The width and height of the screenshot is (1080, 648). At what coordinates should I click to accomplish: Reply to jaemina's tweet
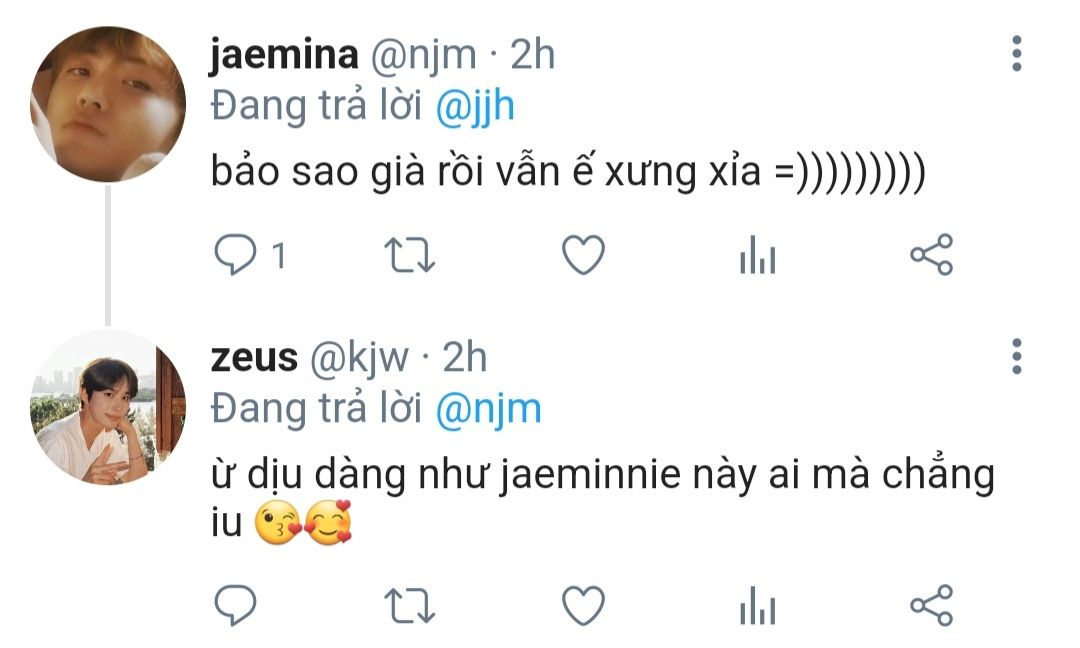[236, 255]
